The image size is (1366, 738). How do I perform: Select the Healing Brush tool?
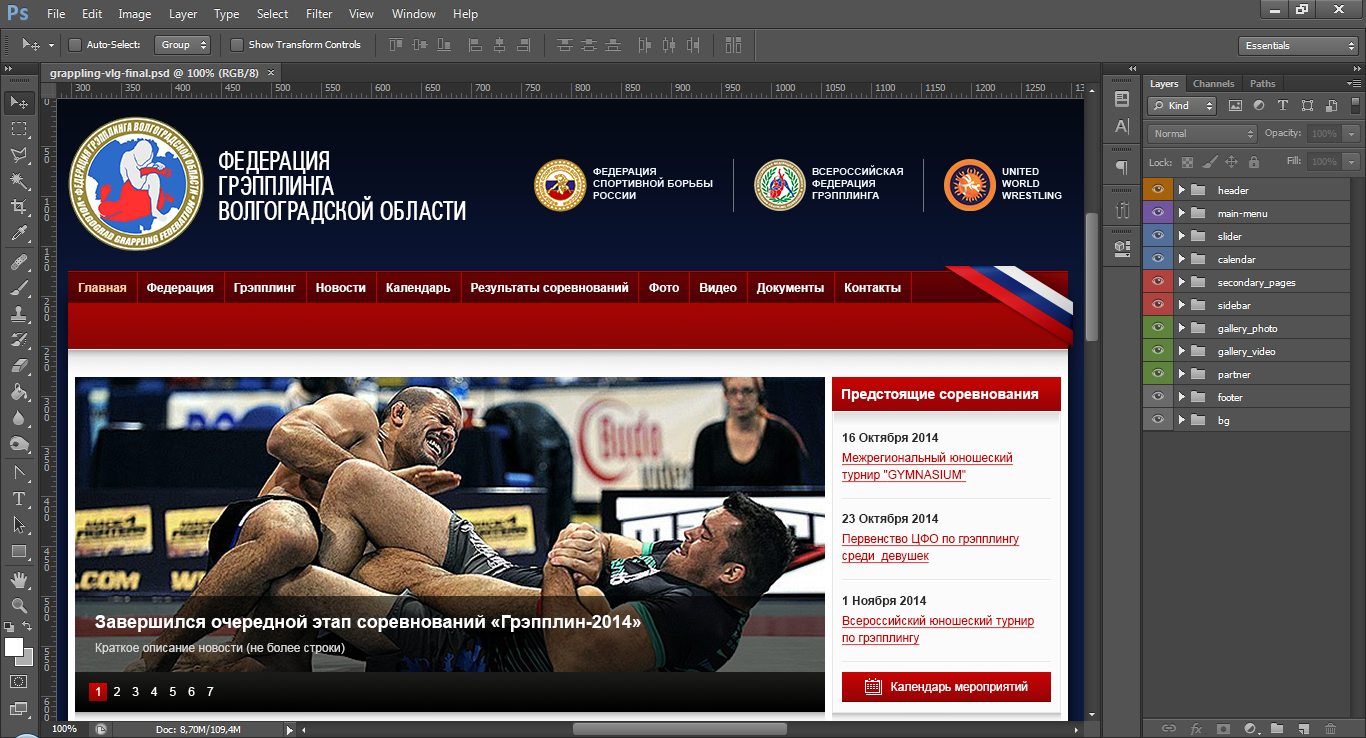[x=19, y=262]
